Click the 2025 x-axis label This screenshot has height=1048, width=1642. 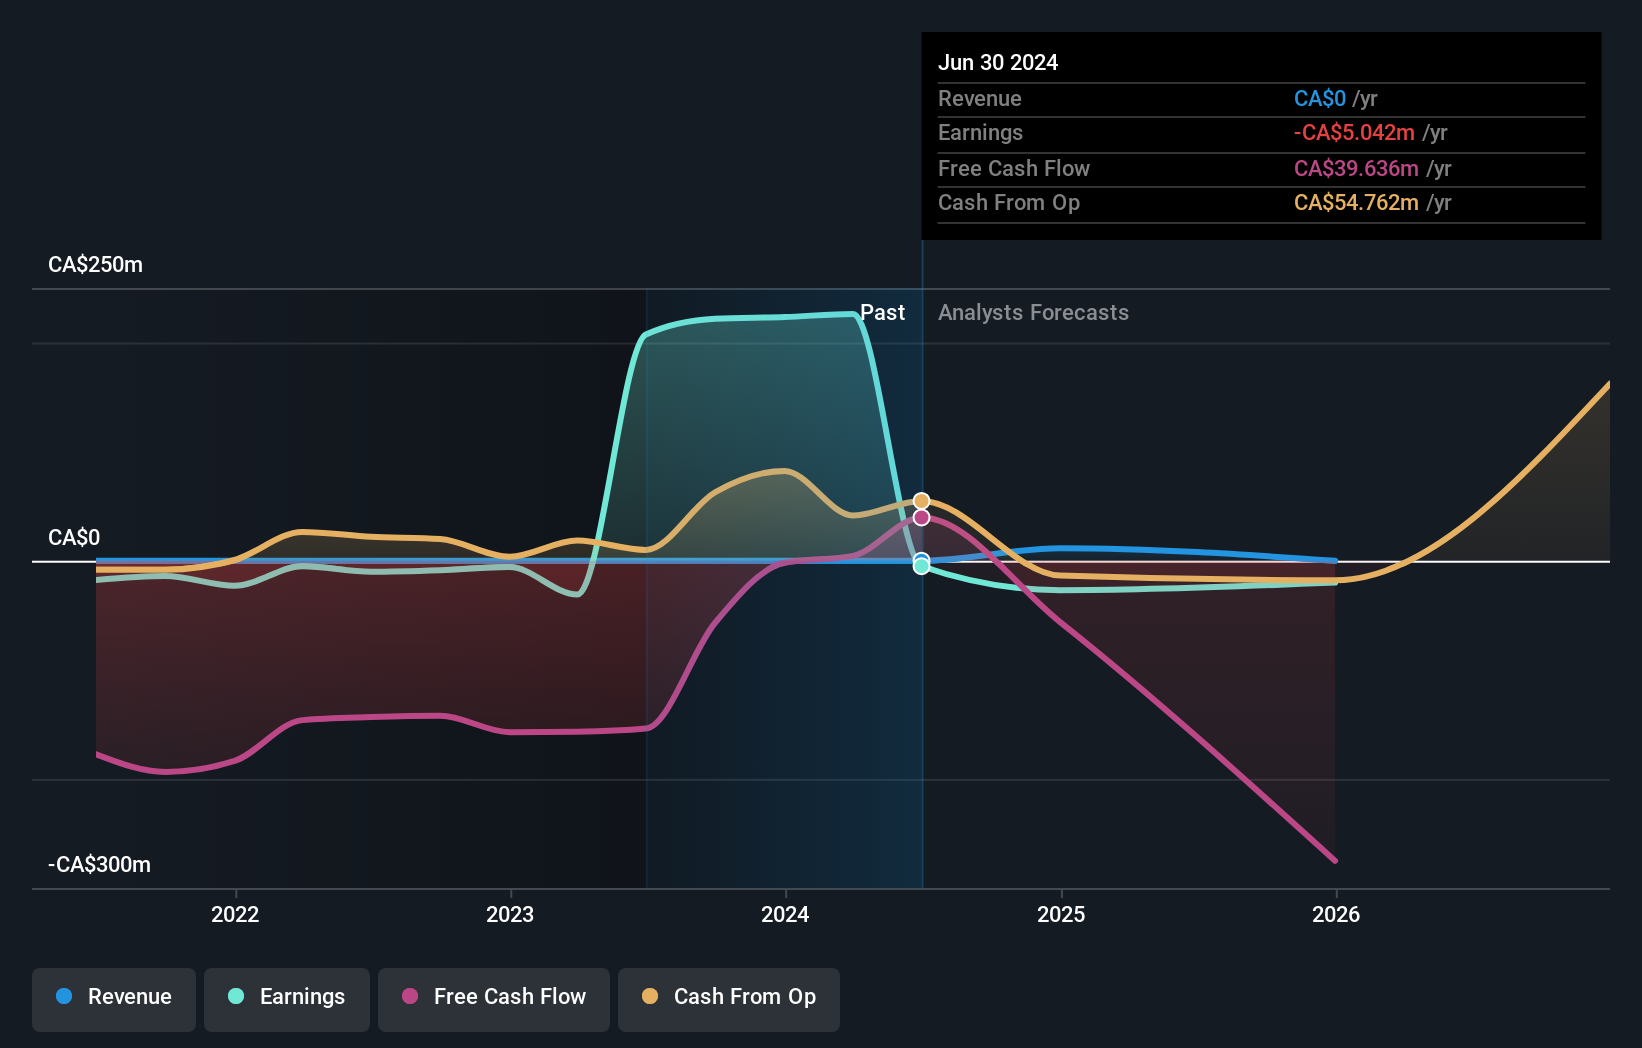1061,914
